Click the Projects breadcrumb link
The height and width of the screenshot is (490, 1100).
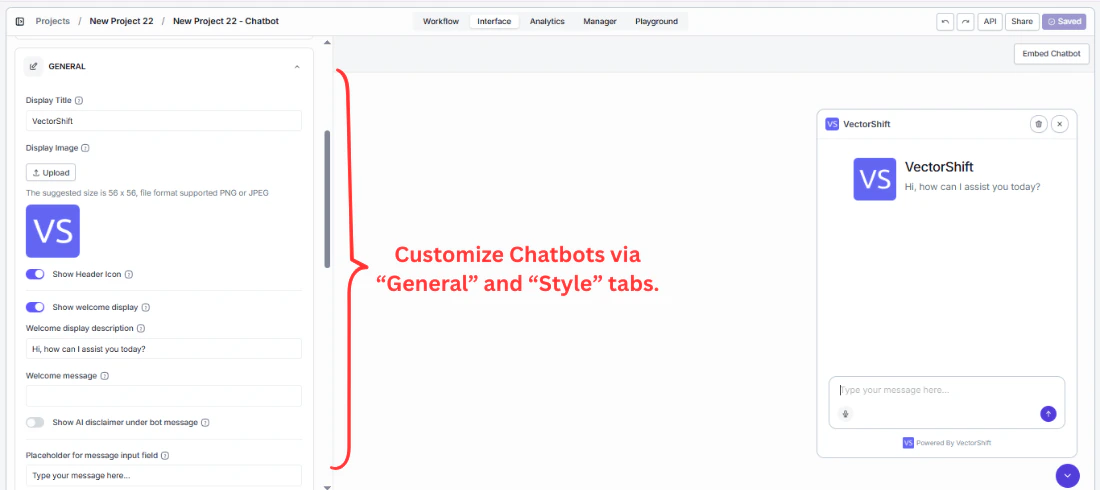[x=53, y=21]
